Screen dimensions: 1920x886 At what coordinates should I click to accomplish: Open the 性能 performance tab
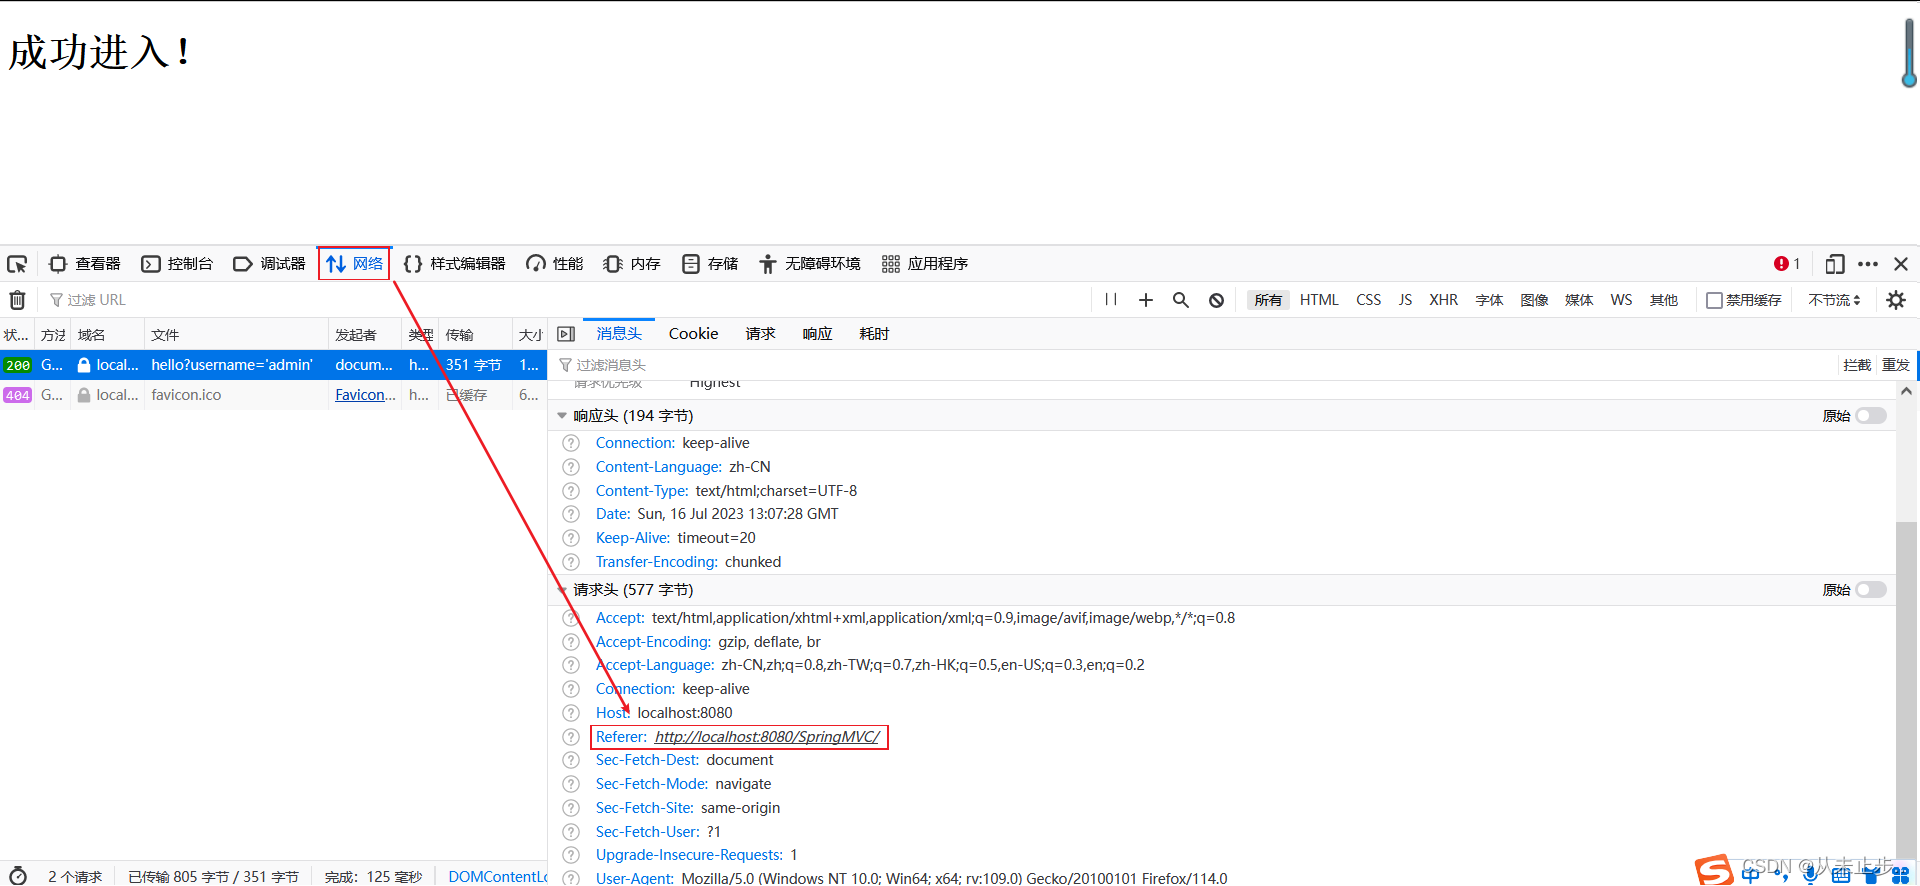(x=555, y=264)
